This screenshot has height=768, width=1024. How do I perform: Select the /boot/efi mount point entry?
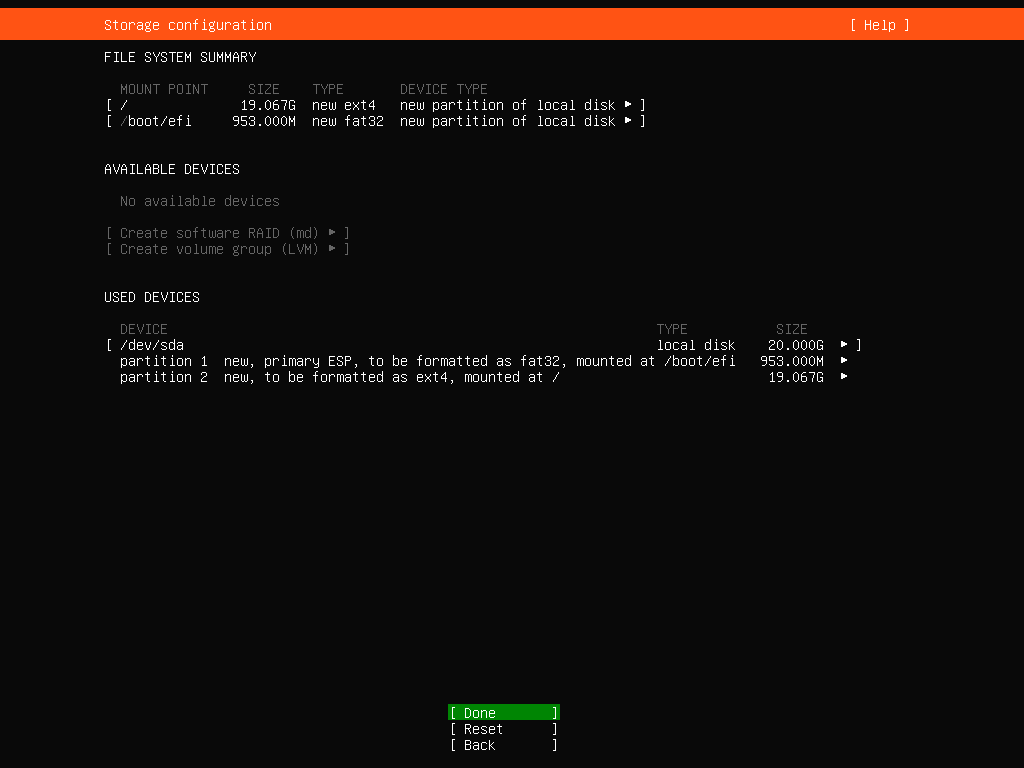(156, 121)
